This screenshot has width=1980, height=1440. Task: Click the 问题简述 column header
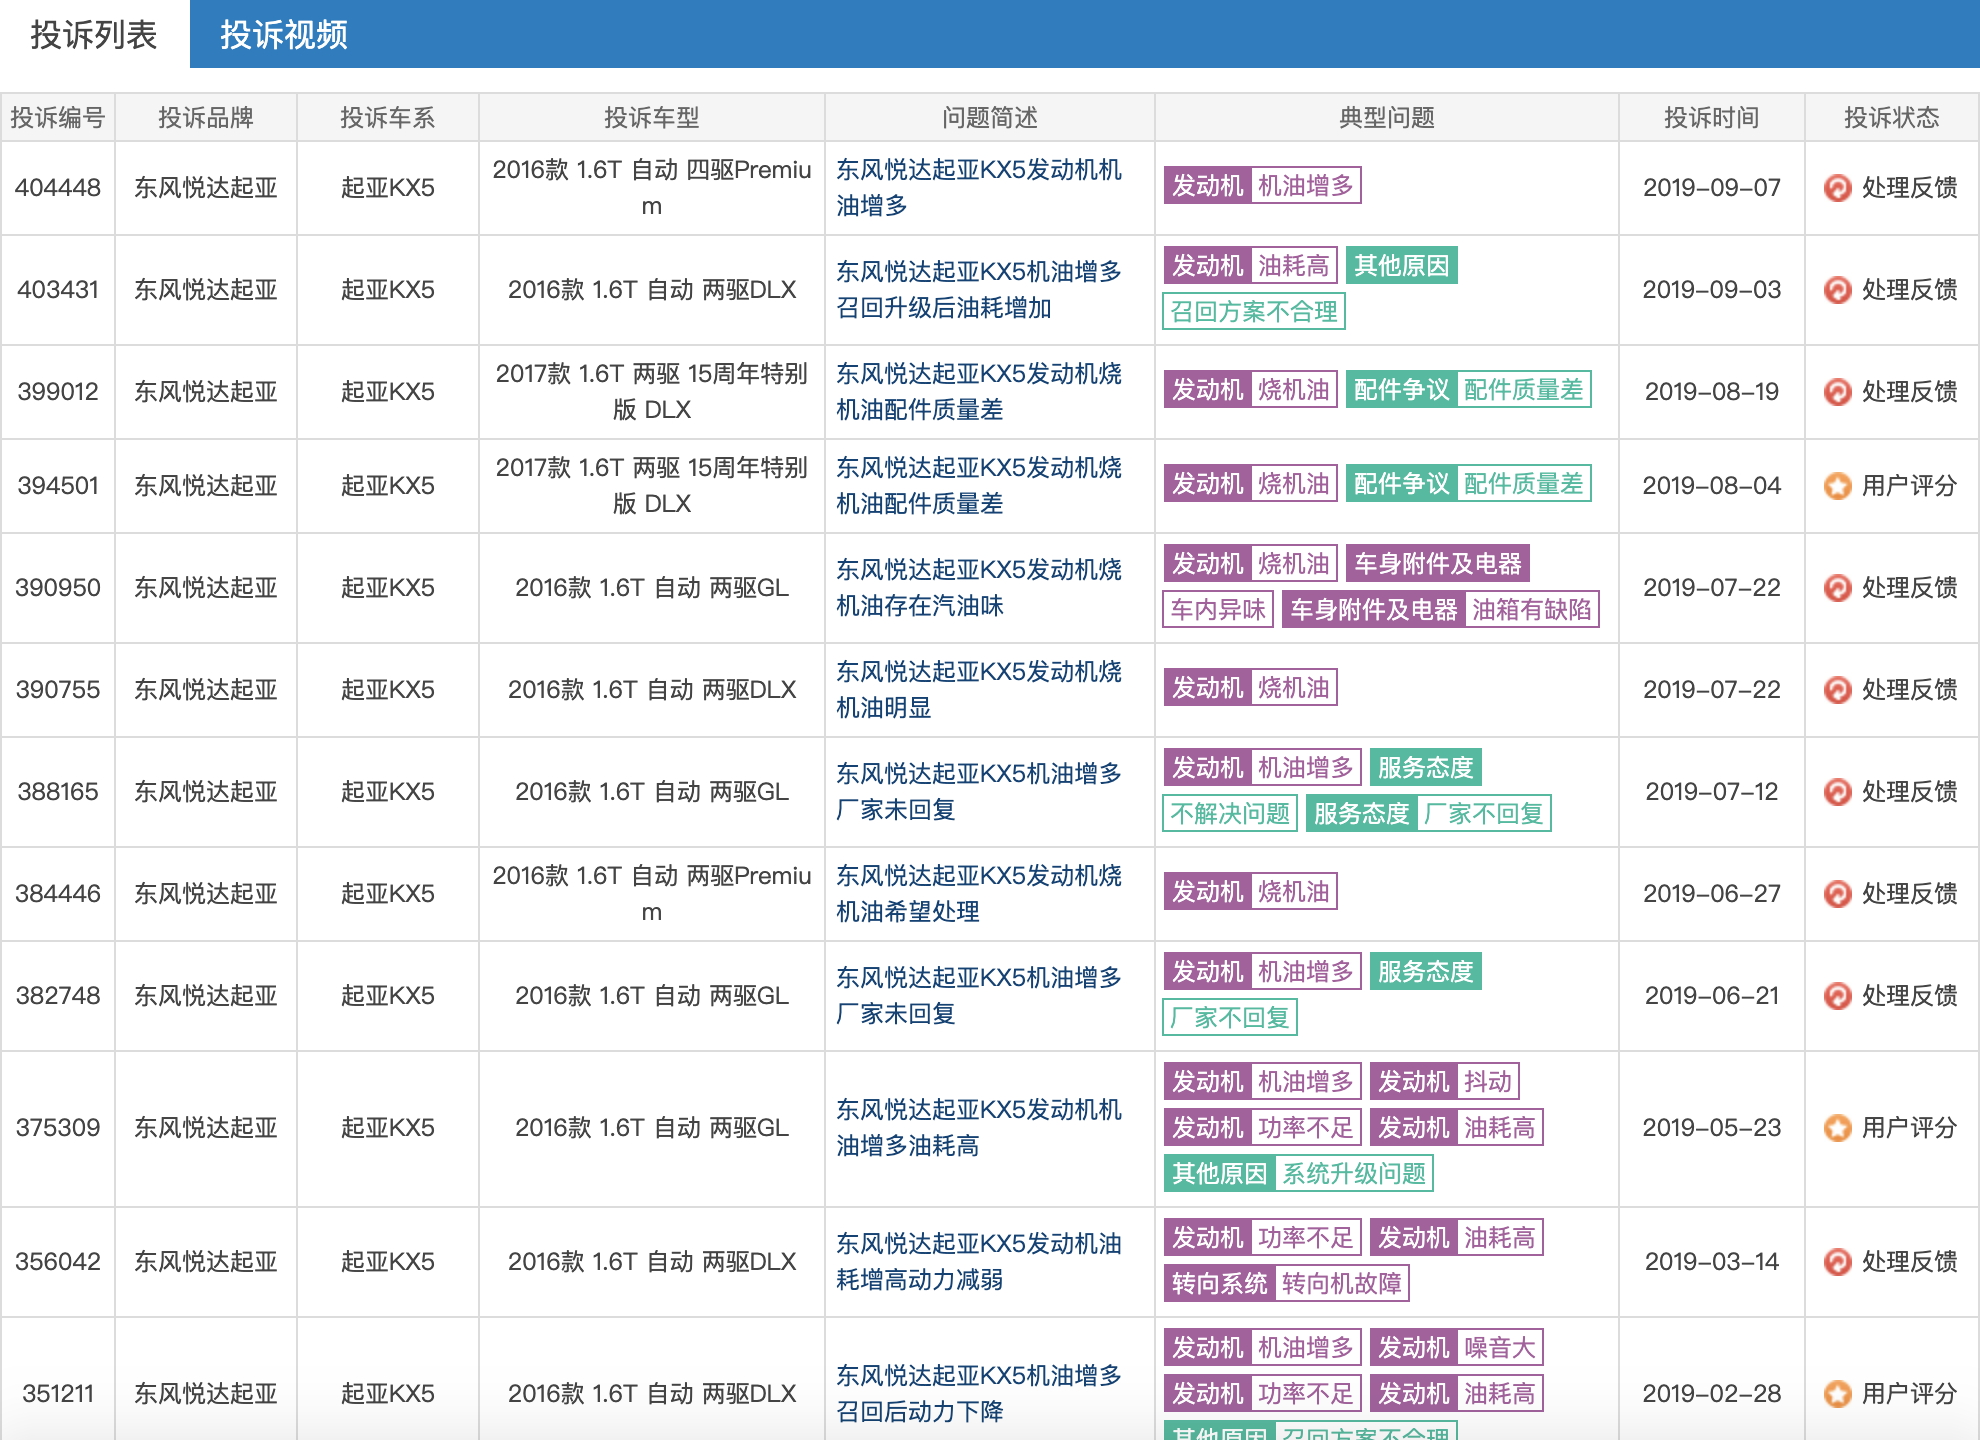(990, 118)
